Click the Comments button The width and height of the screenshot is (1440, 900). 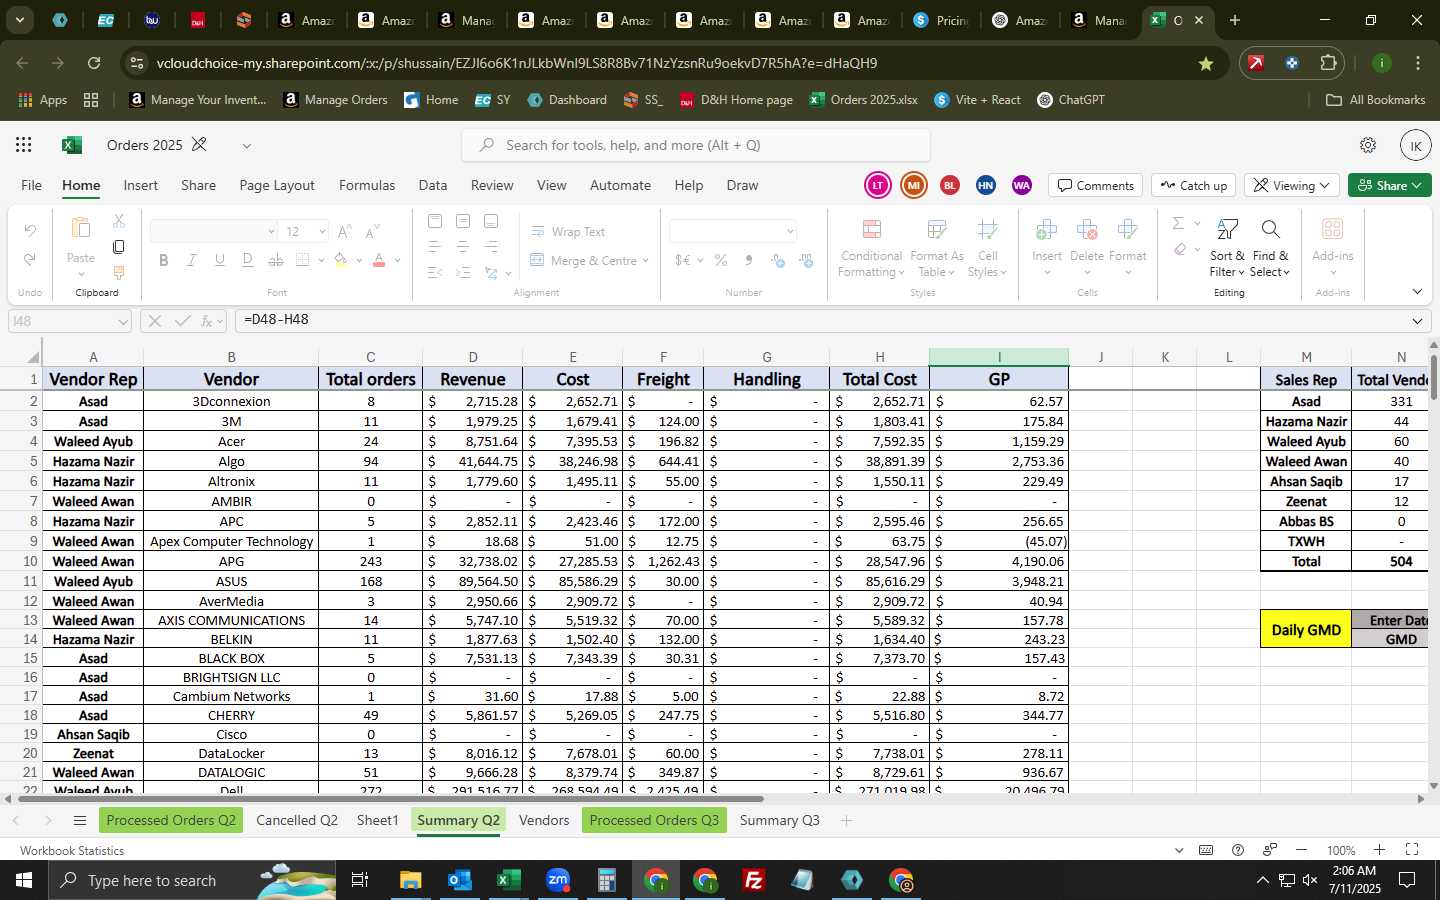pyautogui.click(x=1096, y=185)
